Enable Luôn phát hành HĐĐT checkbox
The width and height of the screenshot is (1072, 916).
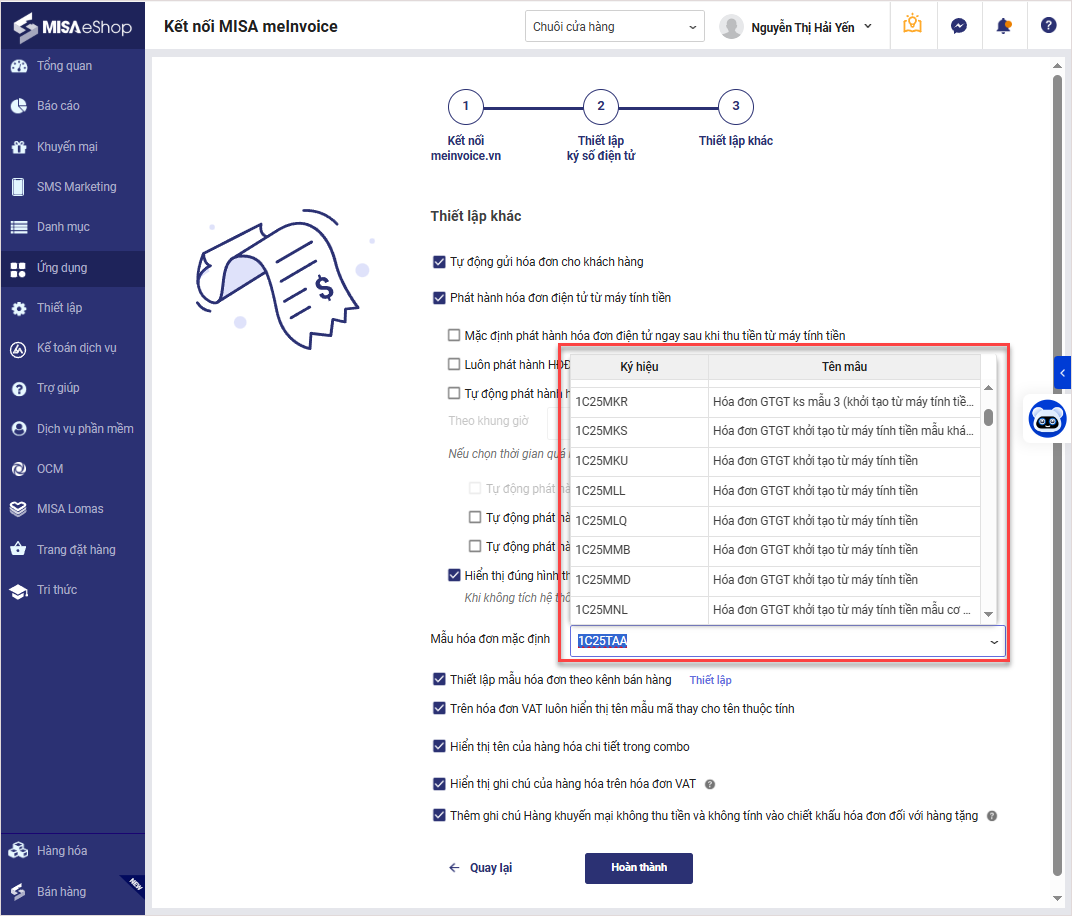point(454,364)
